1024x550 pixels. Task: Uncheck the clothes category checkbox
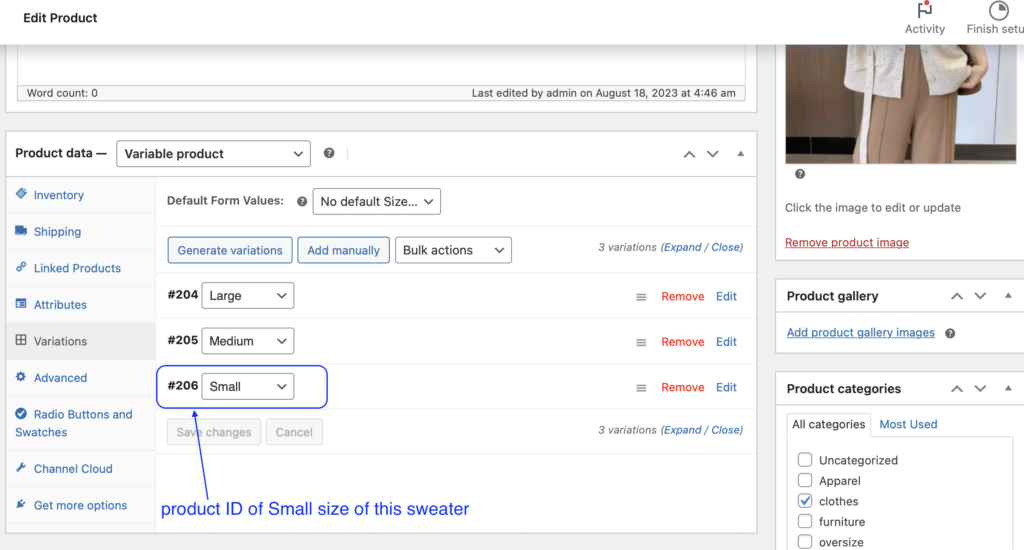[805, 501]
